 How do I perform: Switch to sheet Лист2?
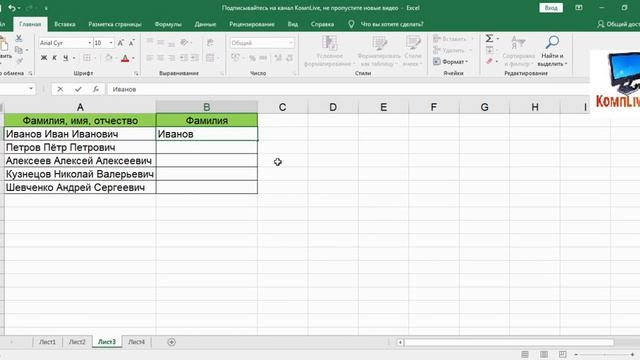tap(77, 342)
